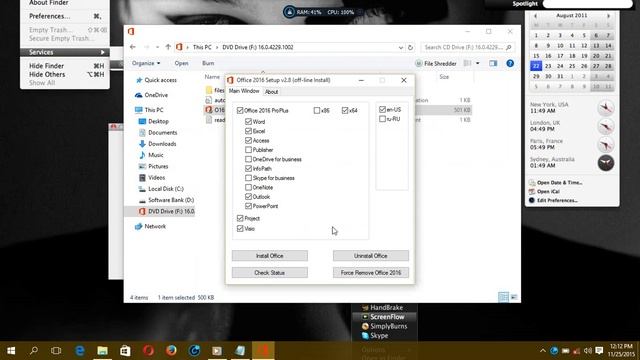Go up one folder level

168,47
